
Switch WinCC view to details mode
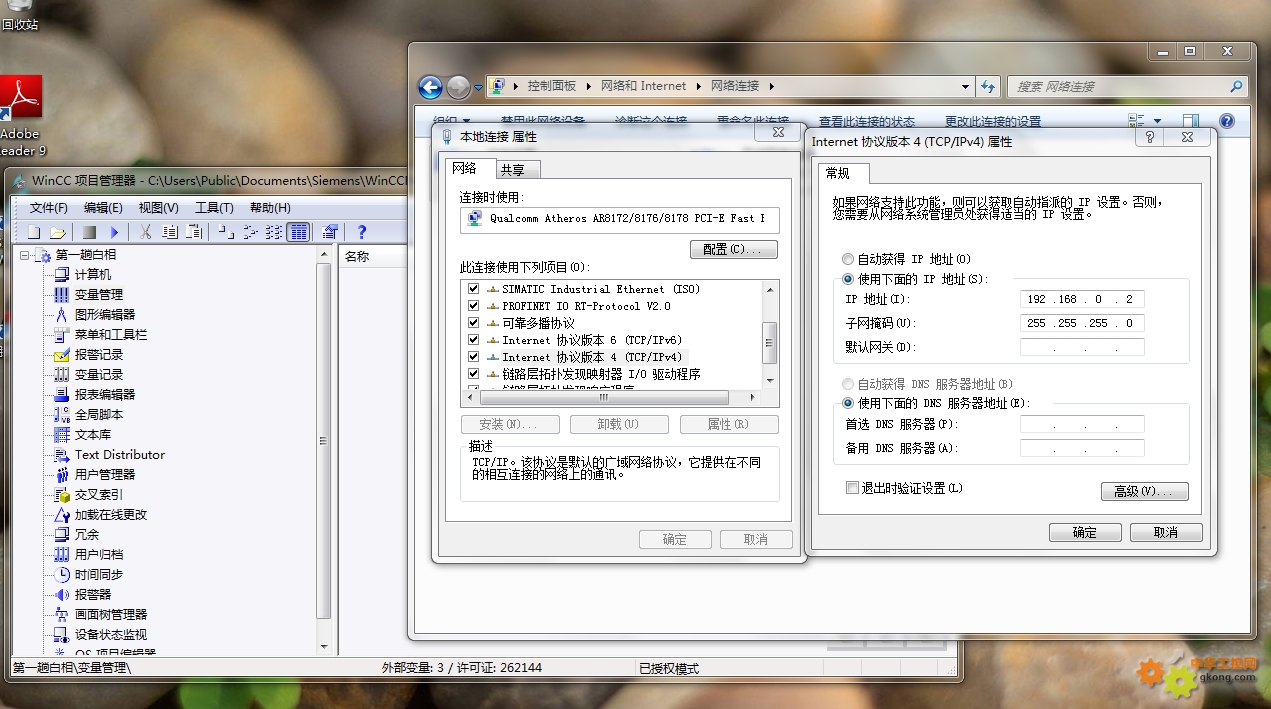point(298,232)
